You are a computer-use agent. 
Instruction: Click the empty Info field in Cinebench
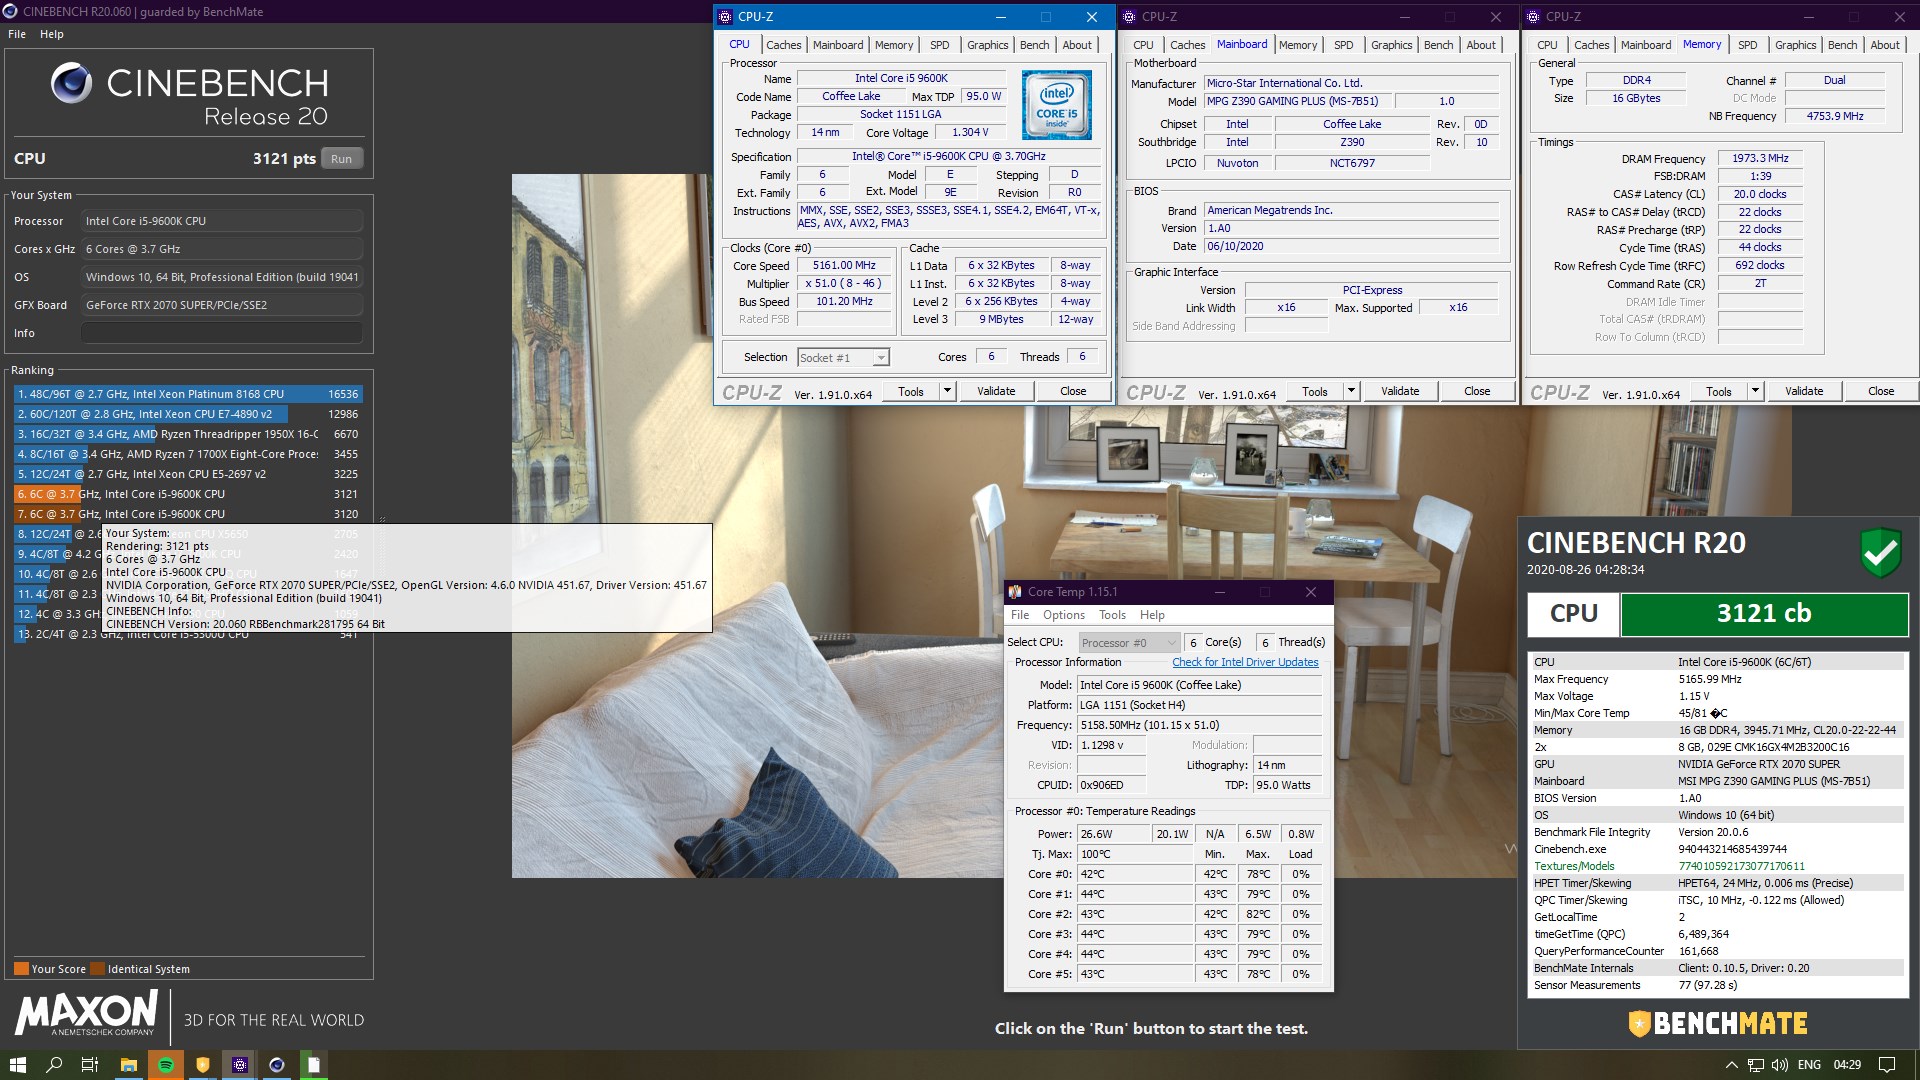click(x=222, y=333)
